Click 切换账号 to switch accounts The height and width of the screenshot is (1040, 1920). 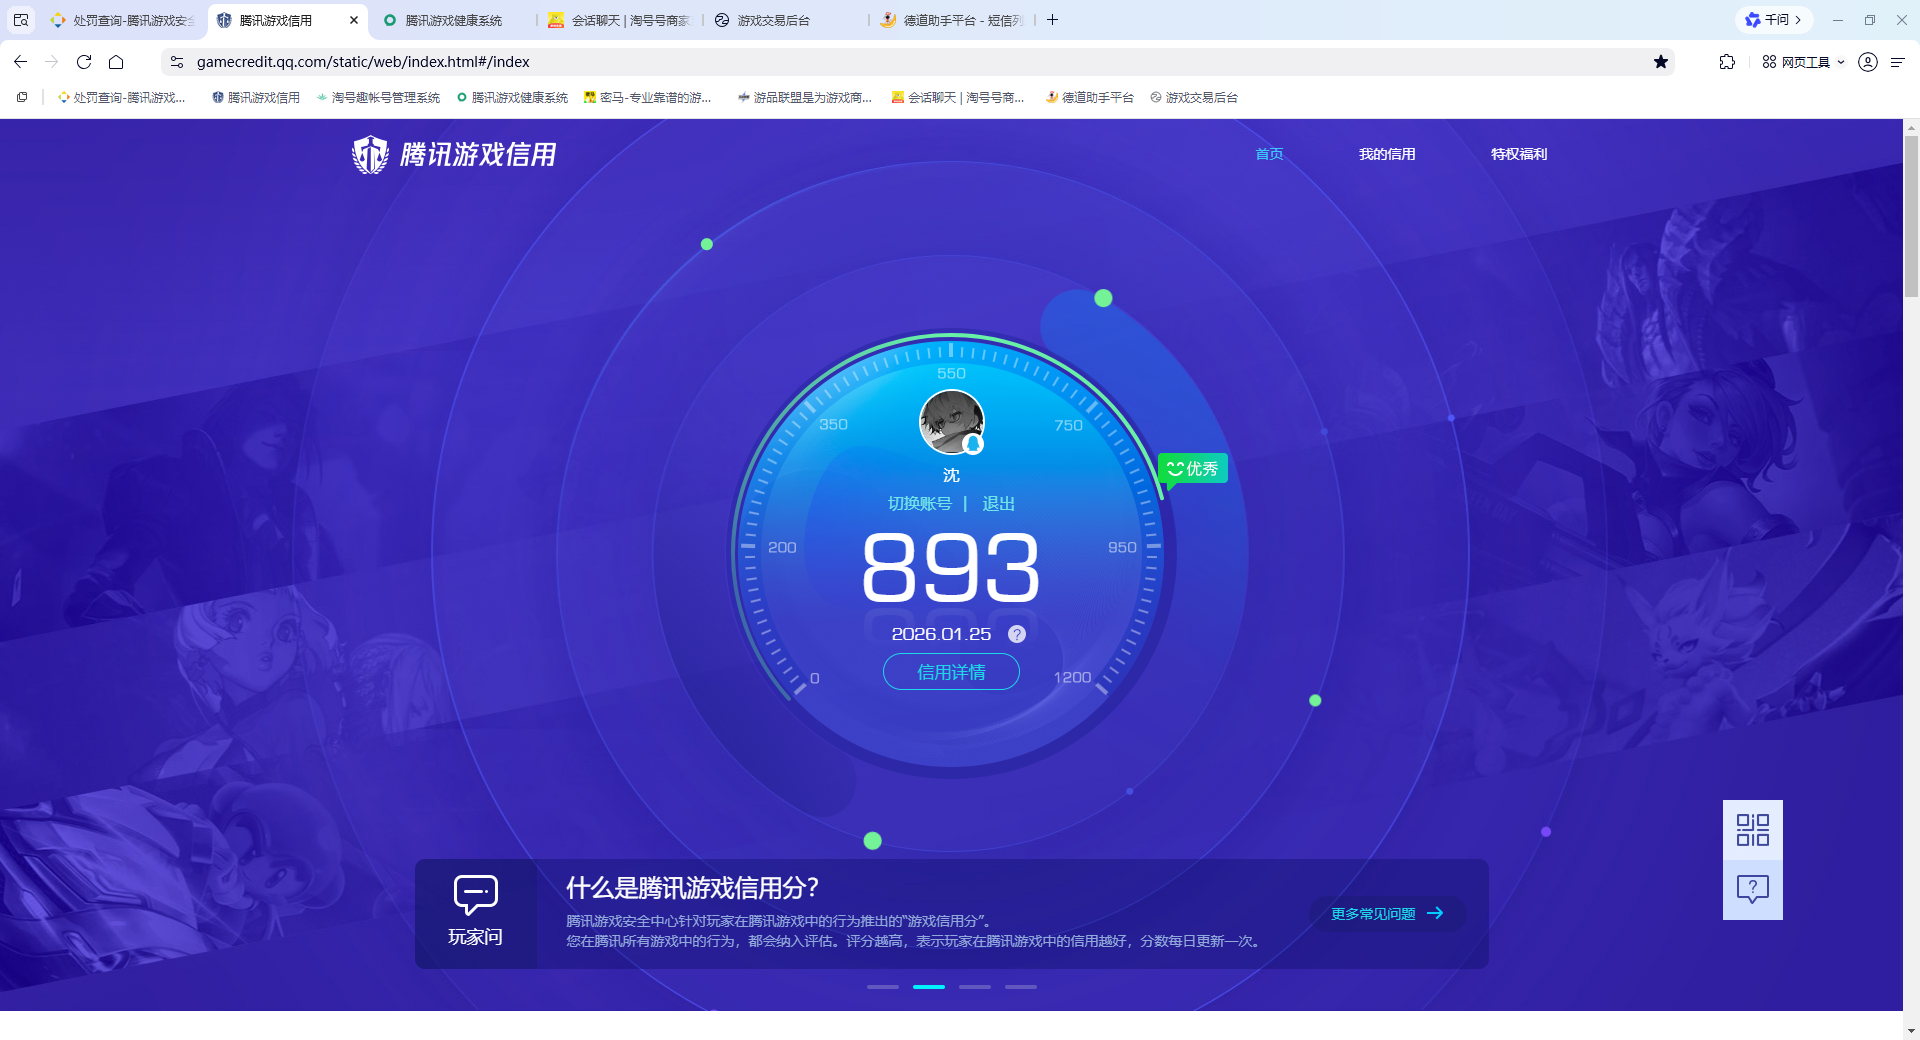[x=922, y=504]
